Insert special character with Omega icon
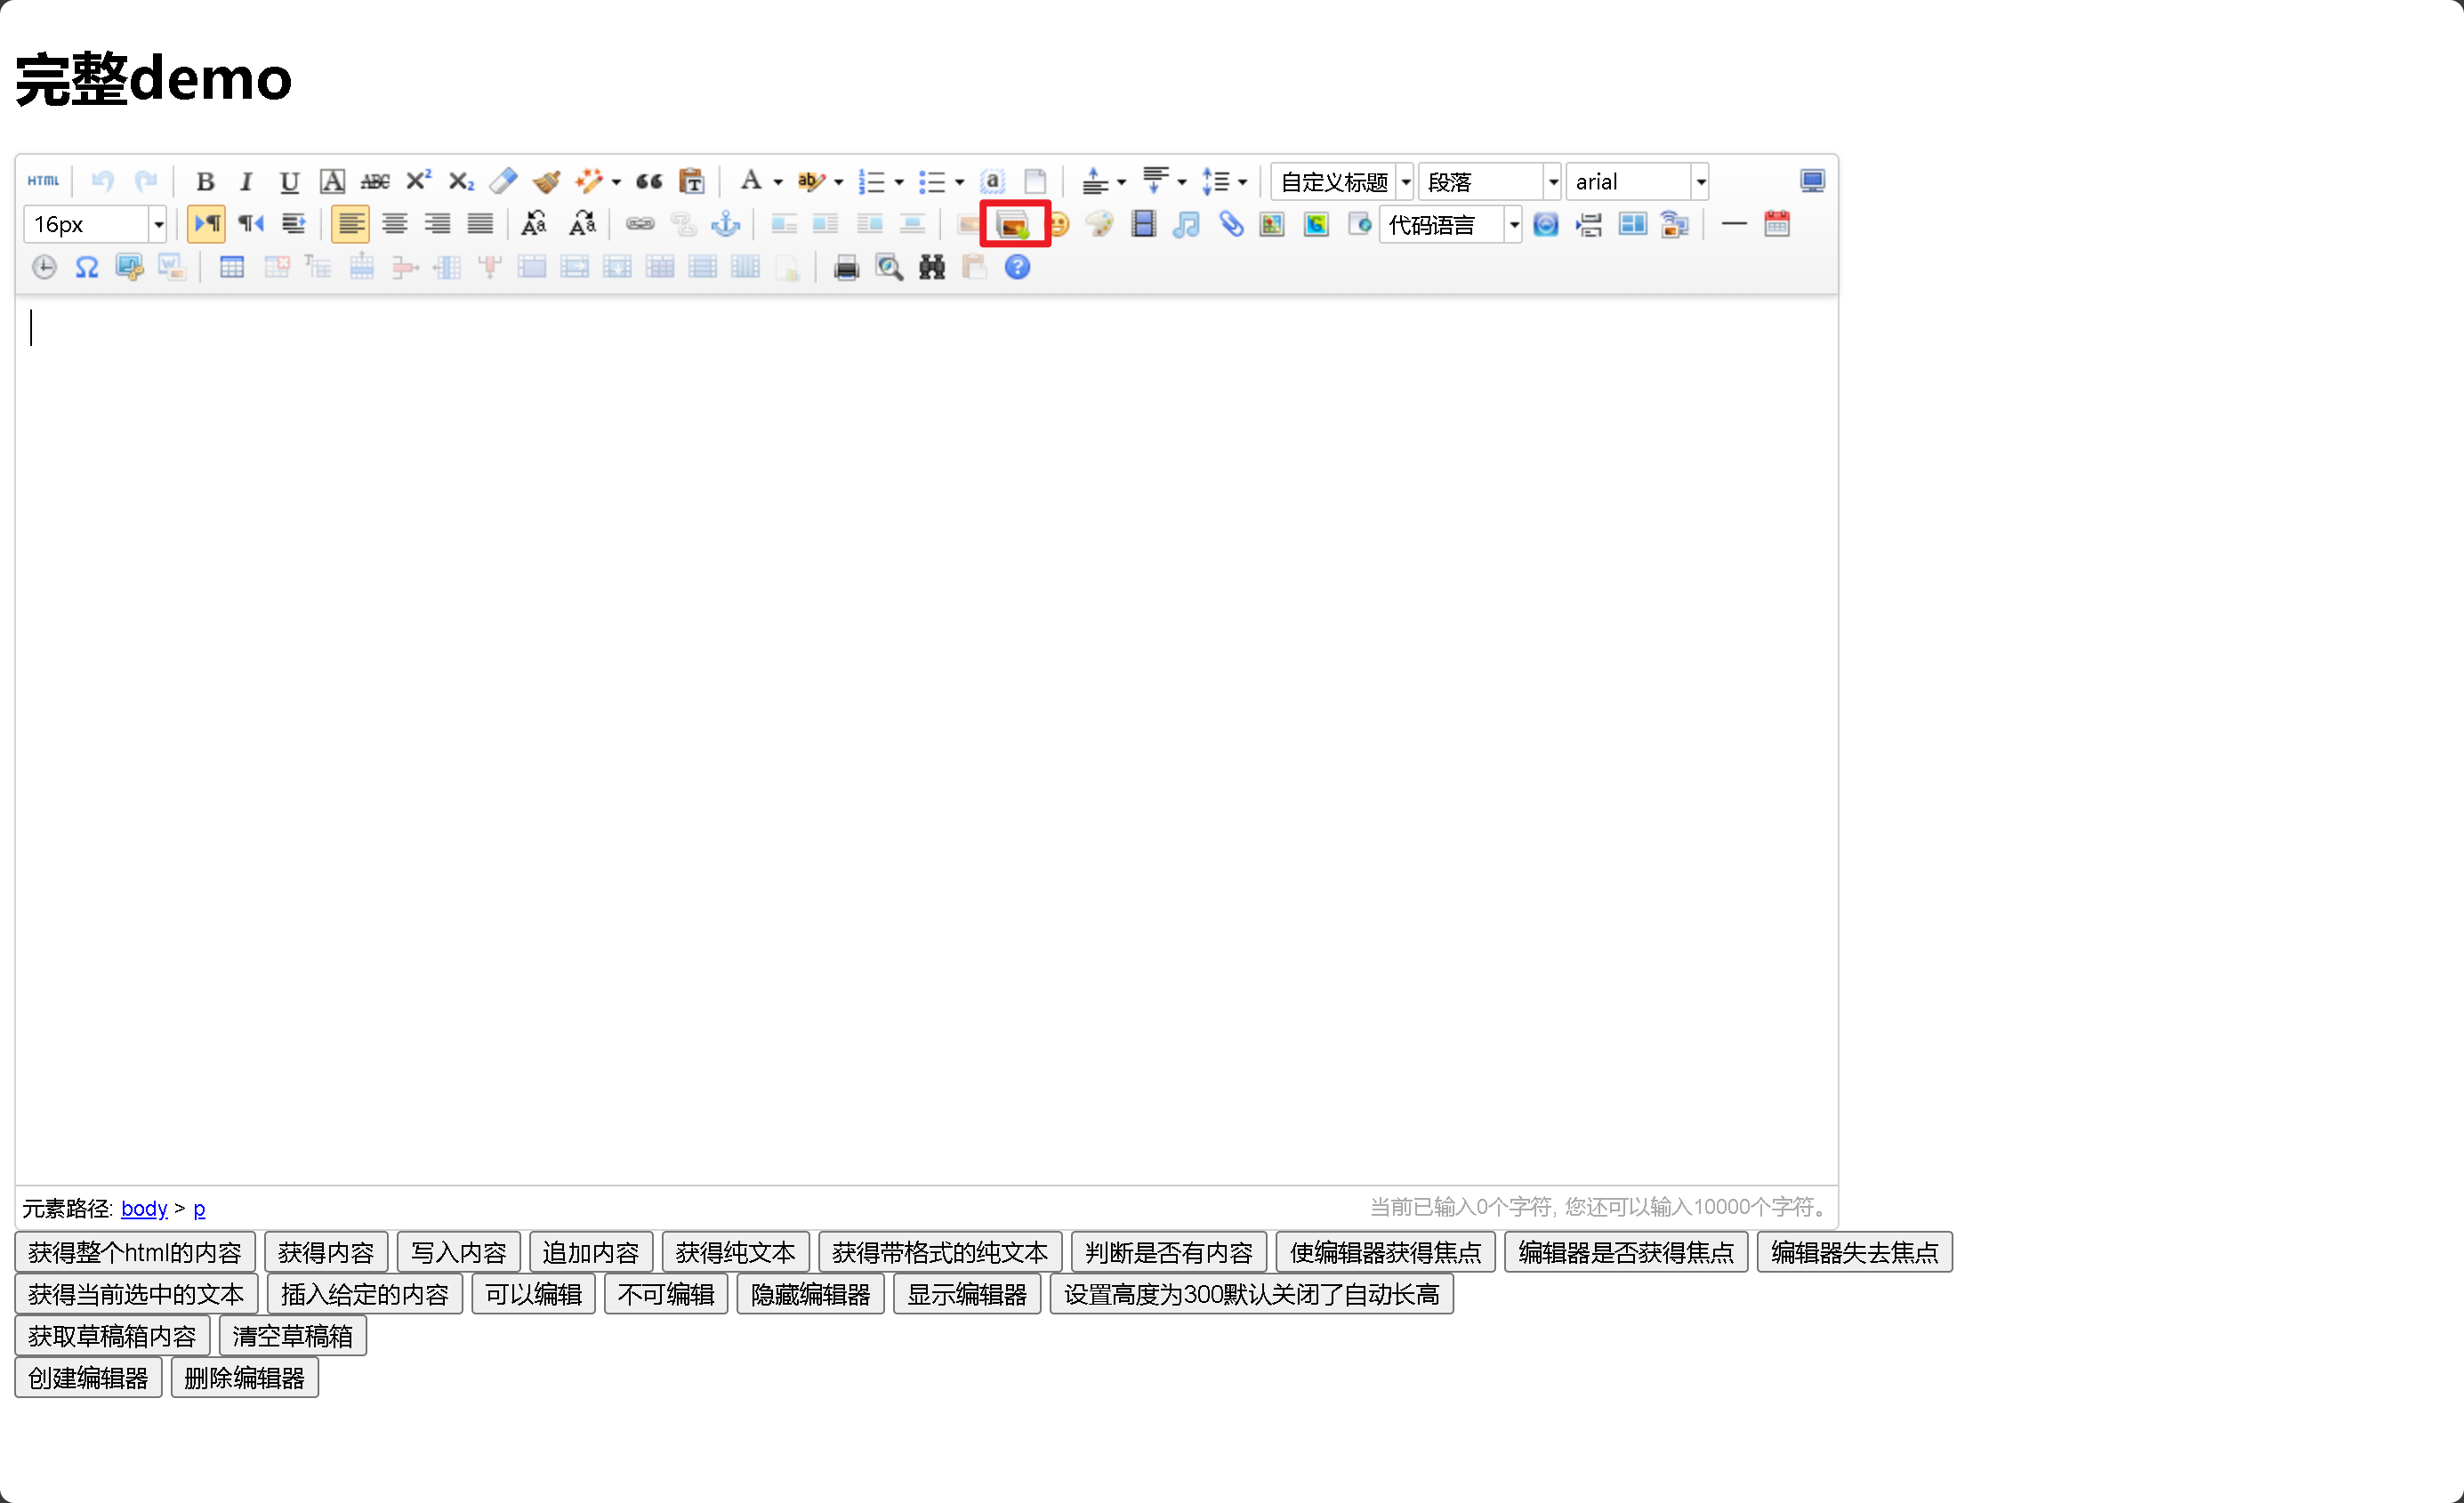The height and width of the screenshot is (1503, 2464). click(x=87, y=267)
